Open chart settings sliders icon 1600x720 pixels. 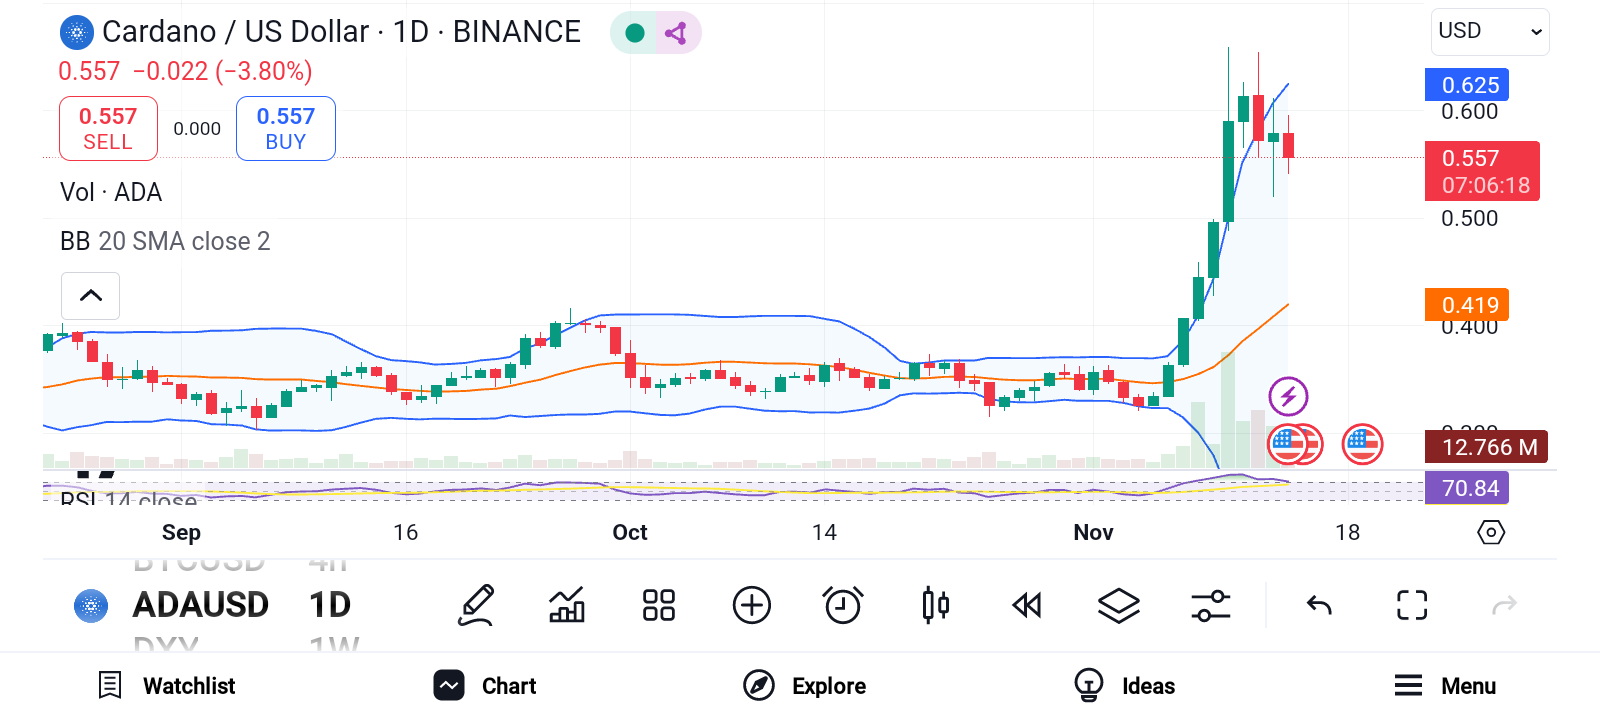coord(1211,605)
